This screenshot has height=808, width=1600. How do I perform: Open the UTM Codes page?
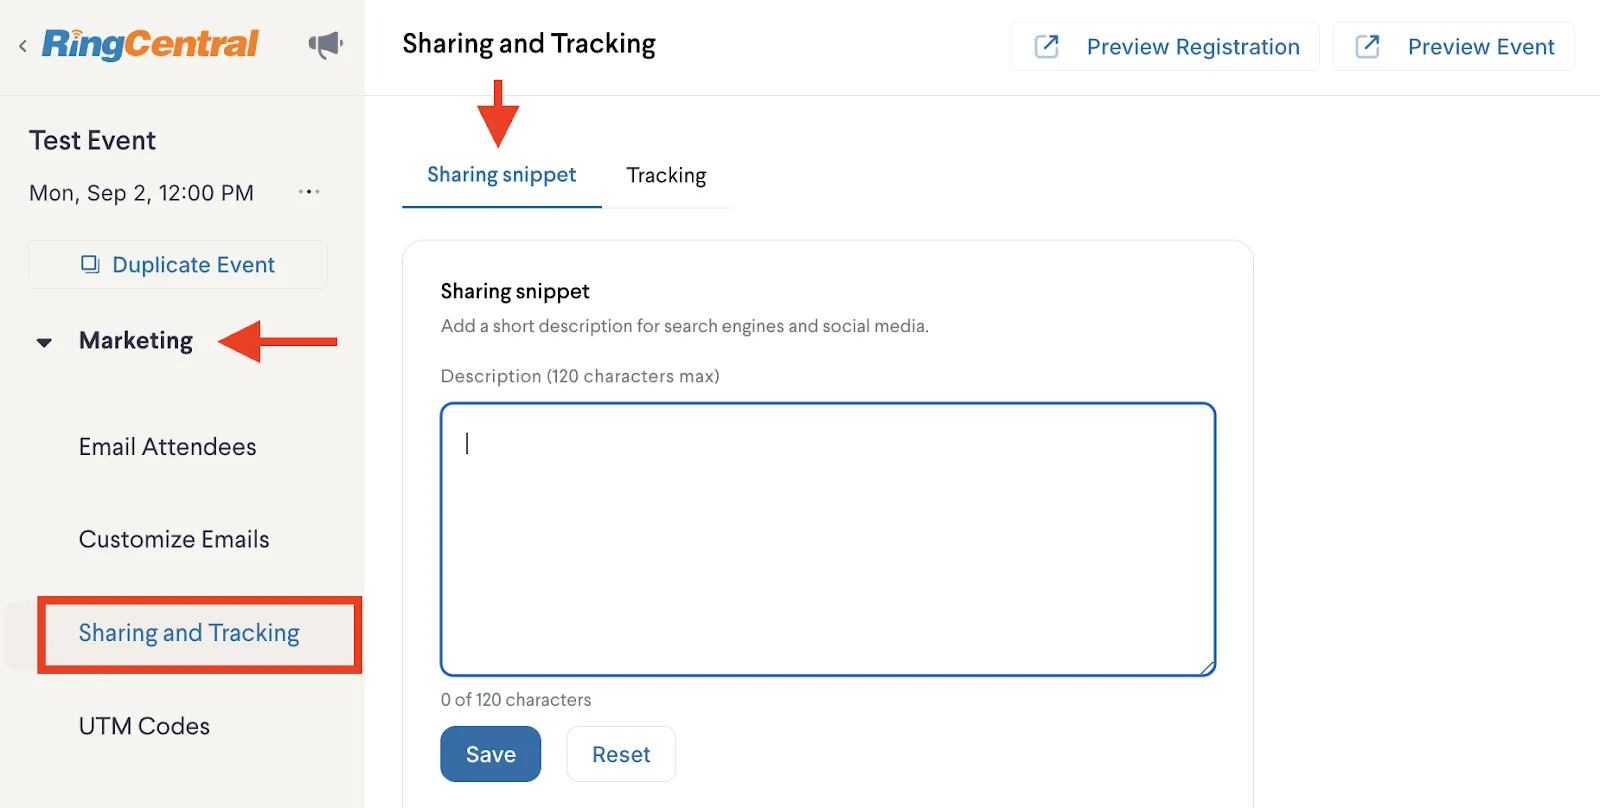(144, 726)
